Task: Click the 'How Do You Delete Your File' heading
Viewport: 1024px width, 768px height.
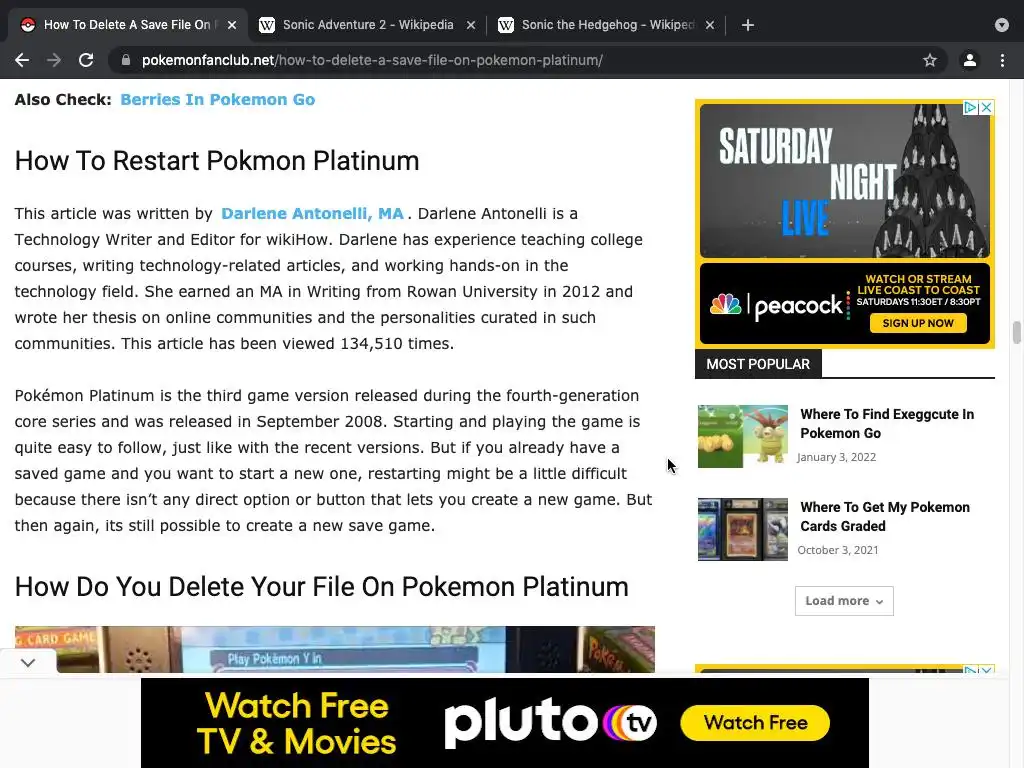Action: tap(321, 586)
